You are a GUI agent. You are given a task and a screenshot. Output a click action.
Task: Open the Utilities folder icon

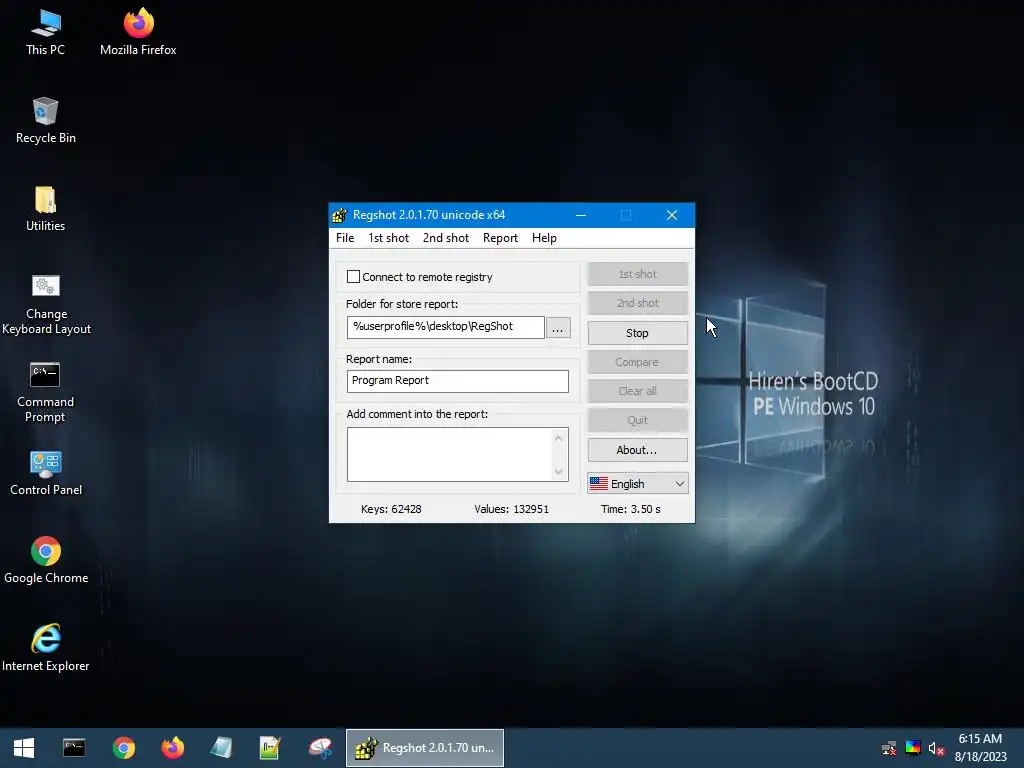pos(45,208)
